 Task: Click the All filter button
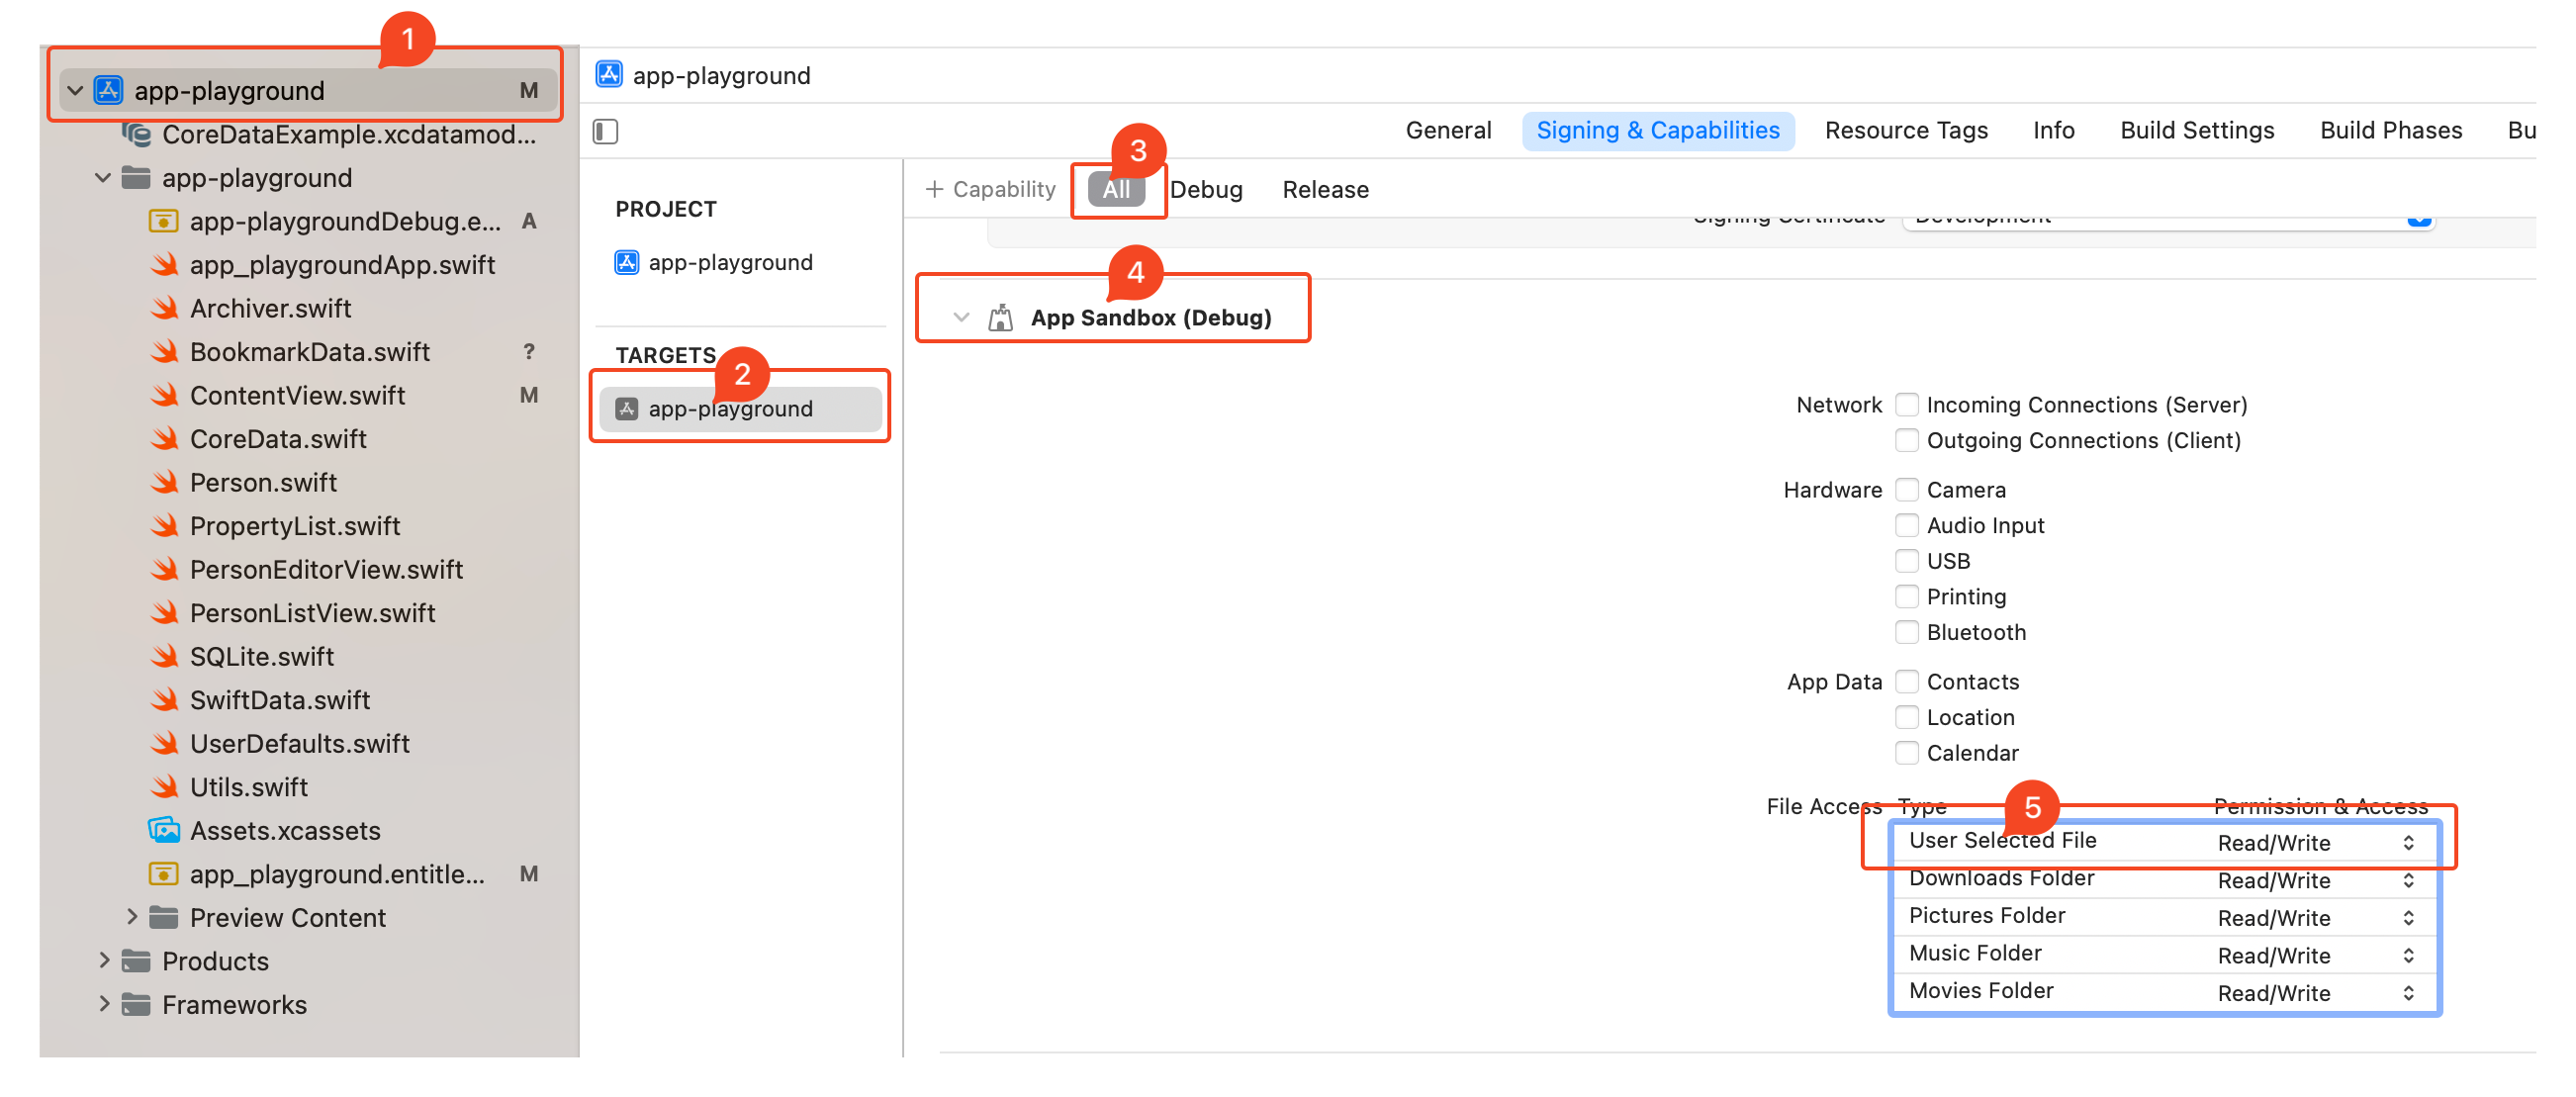tap(1114, 187)
